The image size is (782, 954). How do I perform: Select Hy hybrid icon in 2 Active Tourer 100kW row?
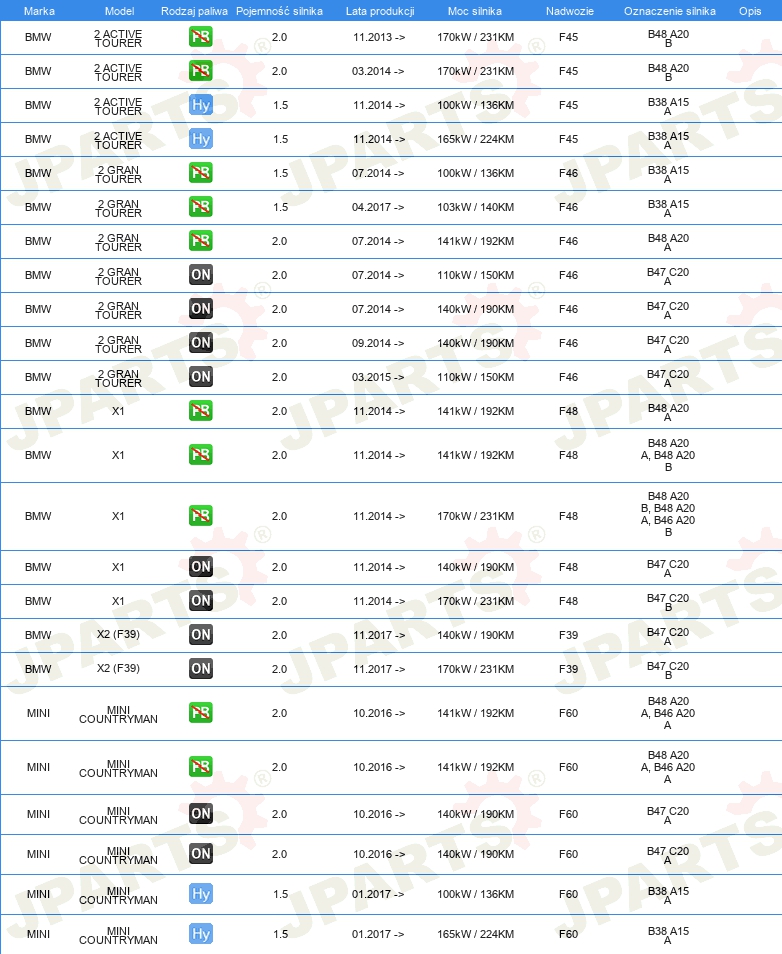tap(201, 105)
